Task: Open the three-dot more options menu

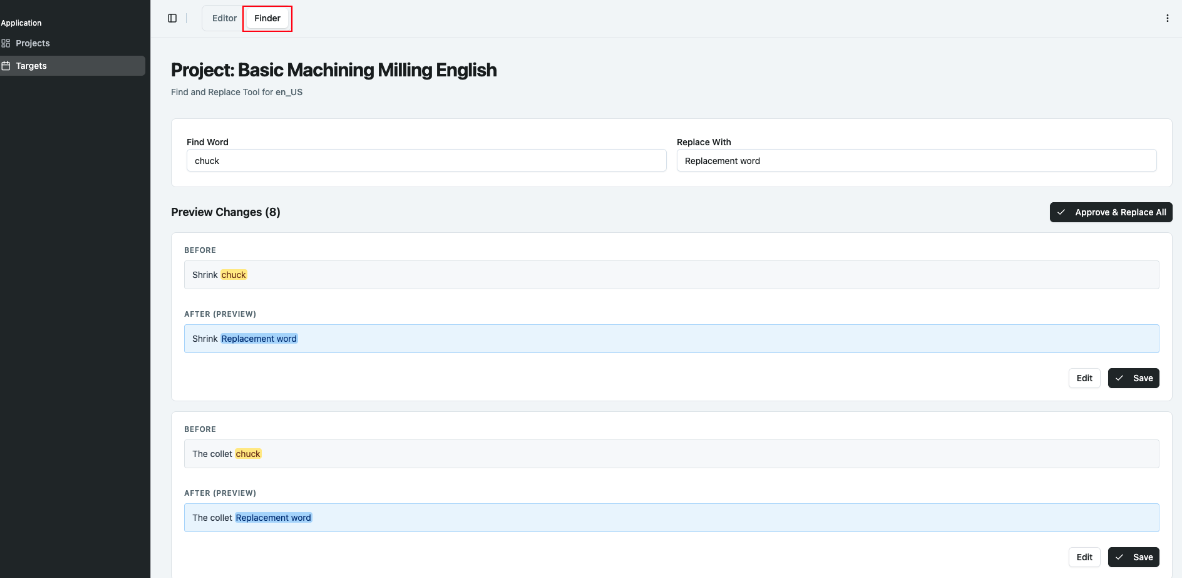Action: [x=1167, y=18]
